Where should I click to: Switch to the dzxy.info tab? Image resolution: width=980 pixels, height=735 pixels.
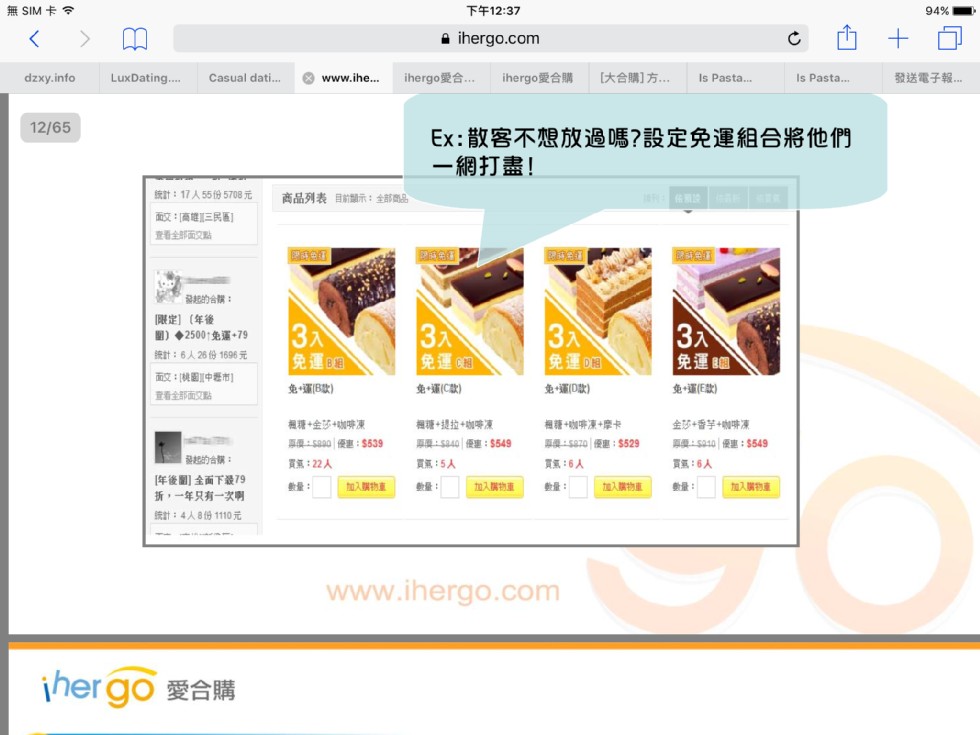[x=49, y=78]
